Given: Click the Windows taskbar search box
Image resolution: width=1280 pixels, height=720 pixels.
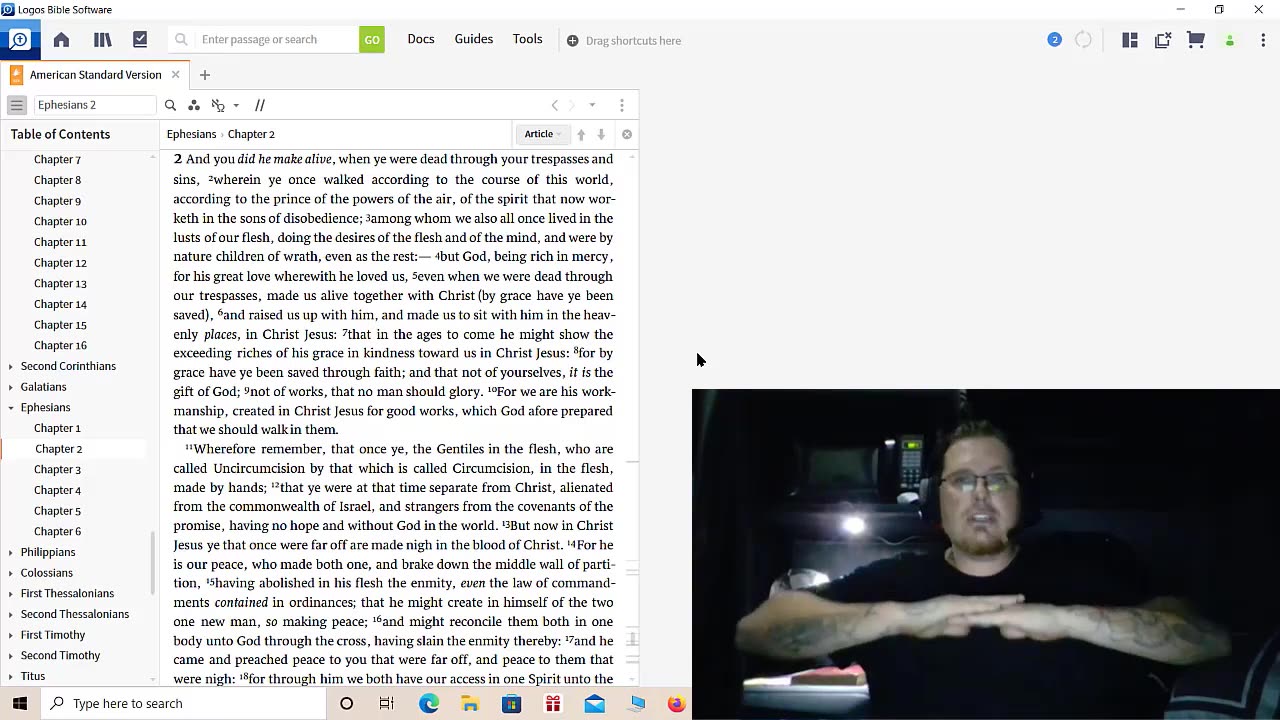Looking at the screenshot, I should coord(184,703).
